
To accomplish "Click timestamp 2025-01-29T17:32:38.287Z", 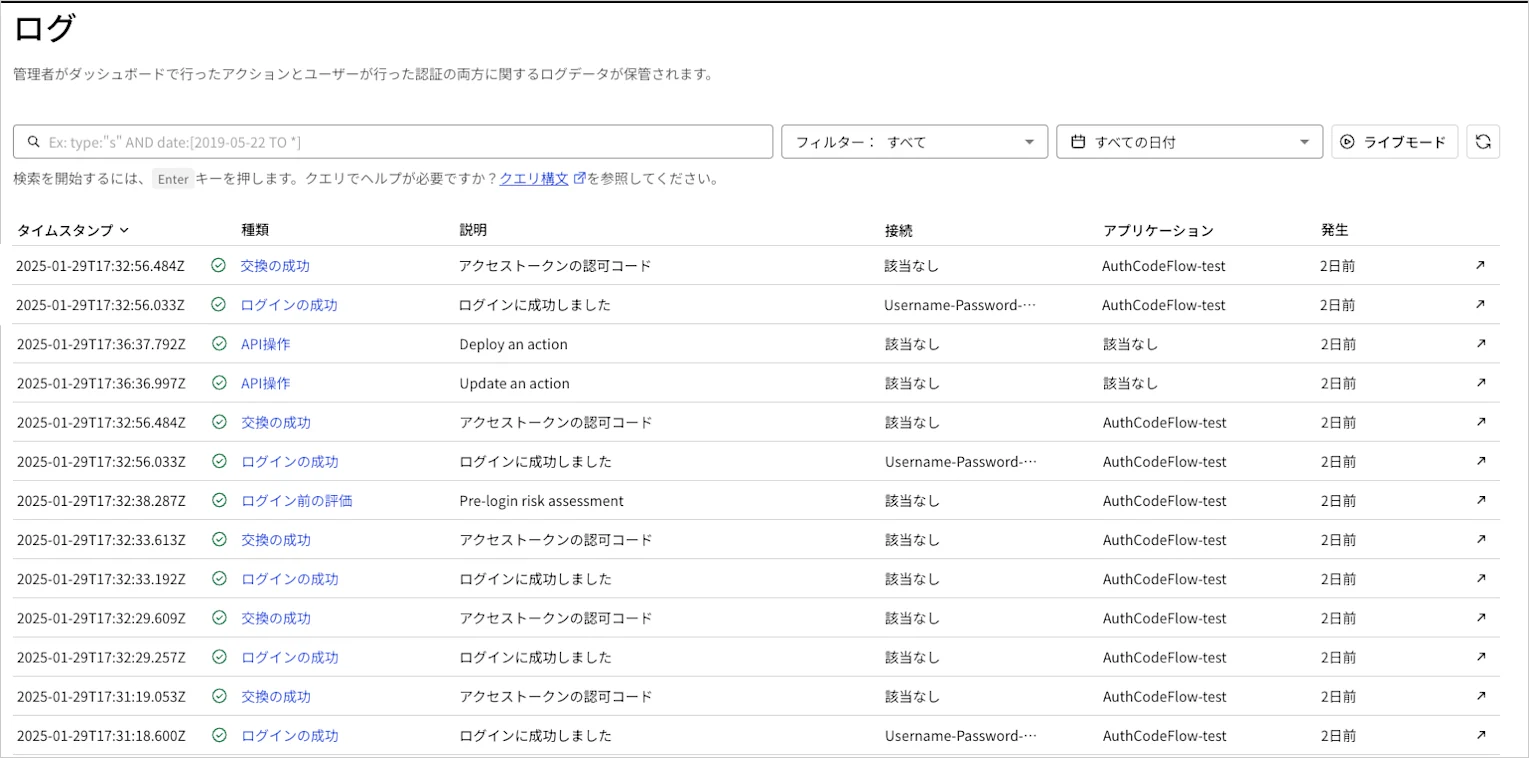I will pyautogui.click(x=101, y=501).
